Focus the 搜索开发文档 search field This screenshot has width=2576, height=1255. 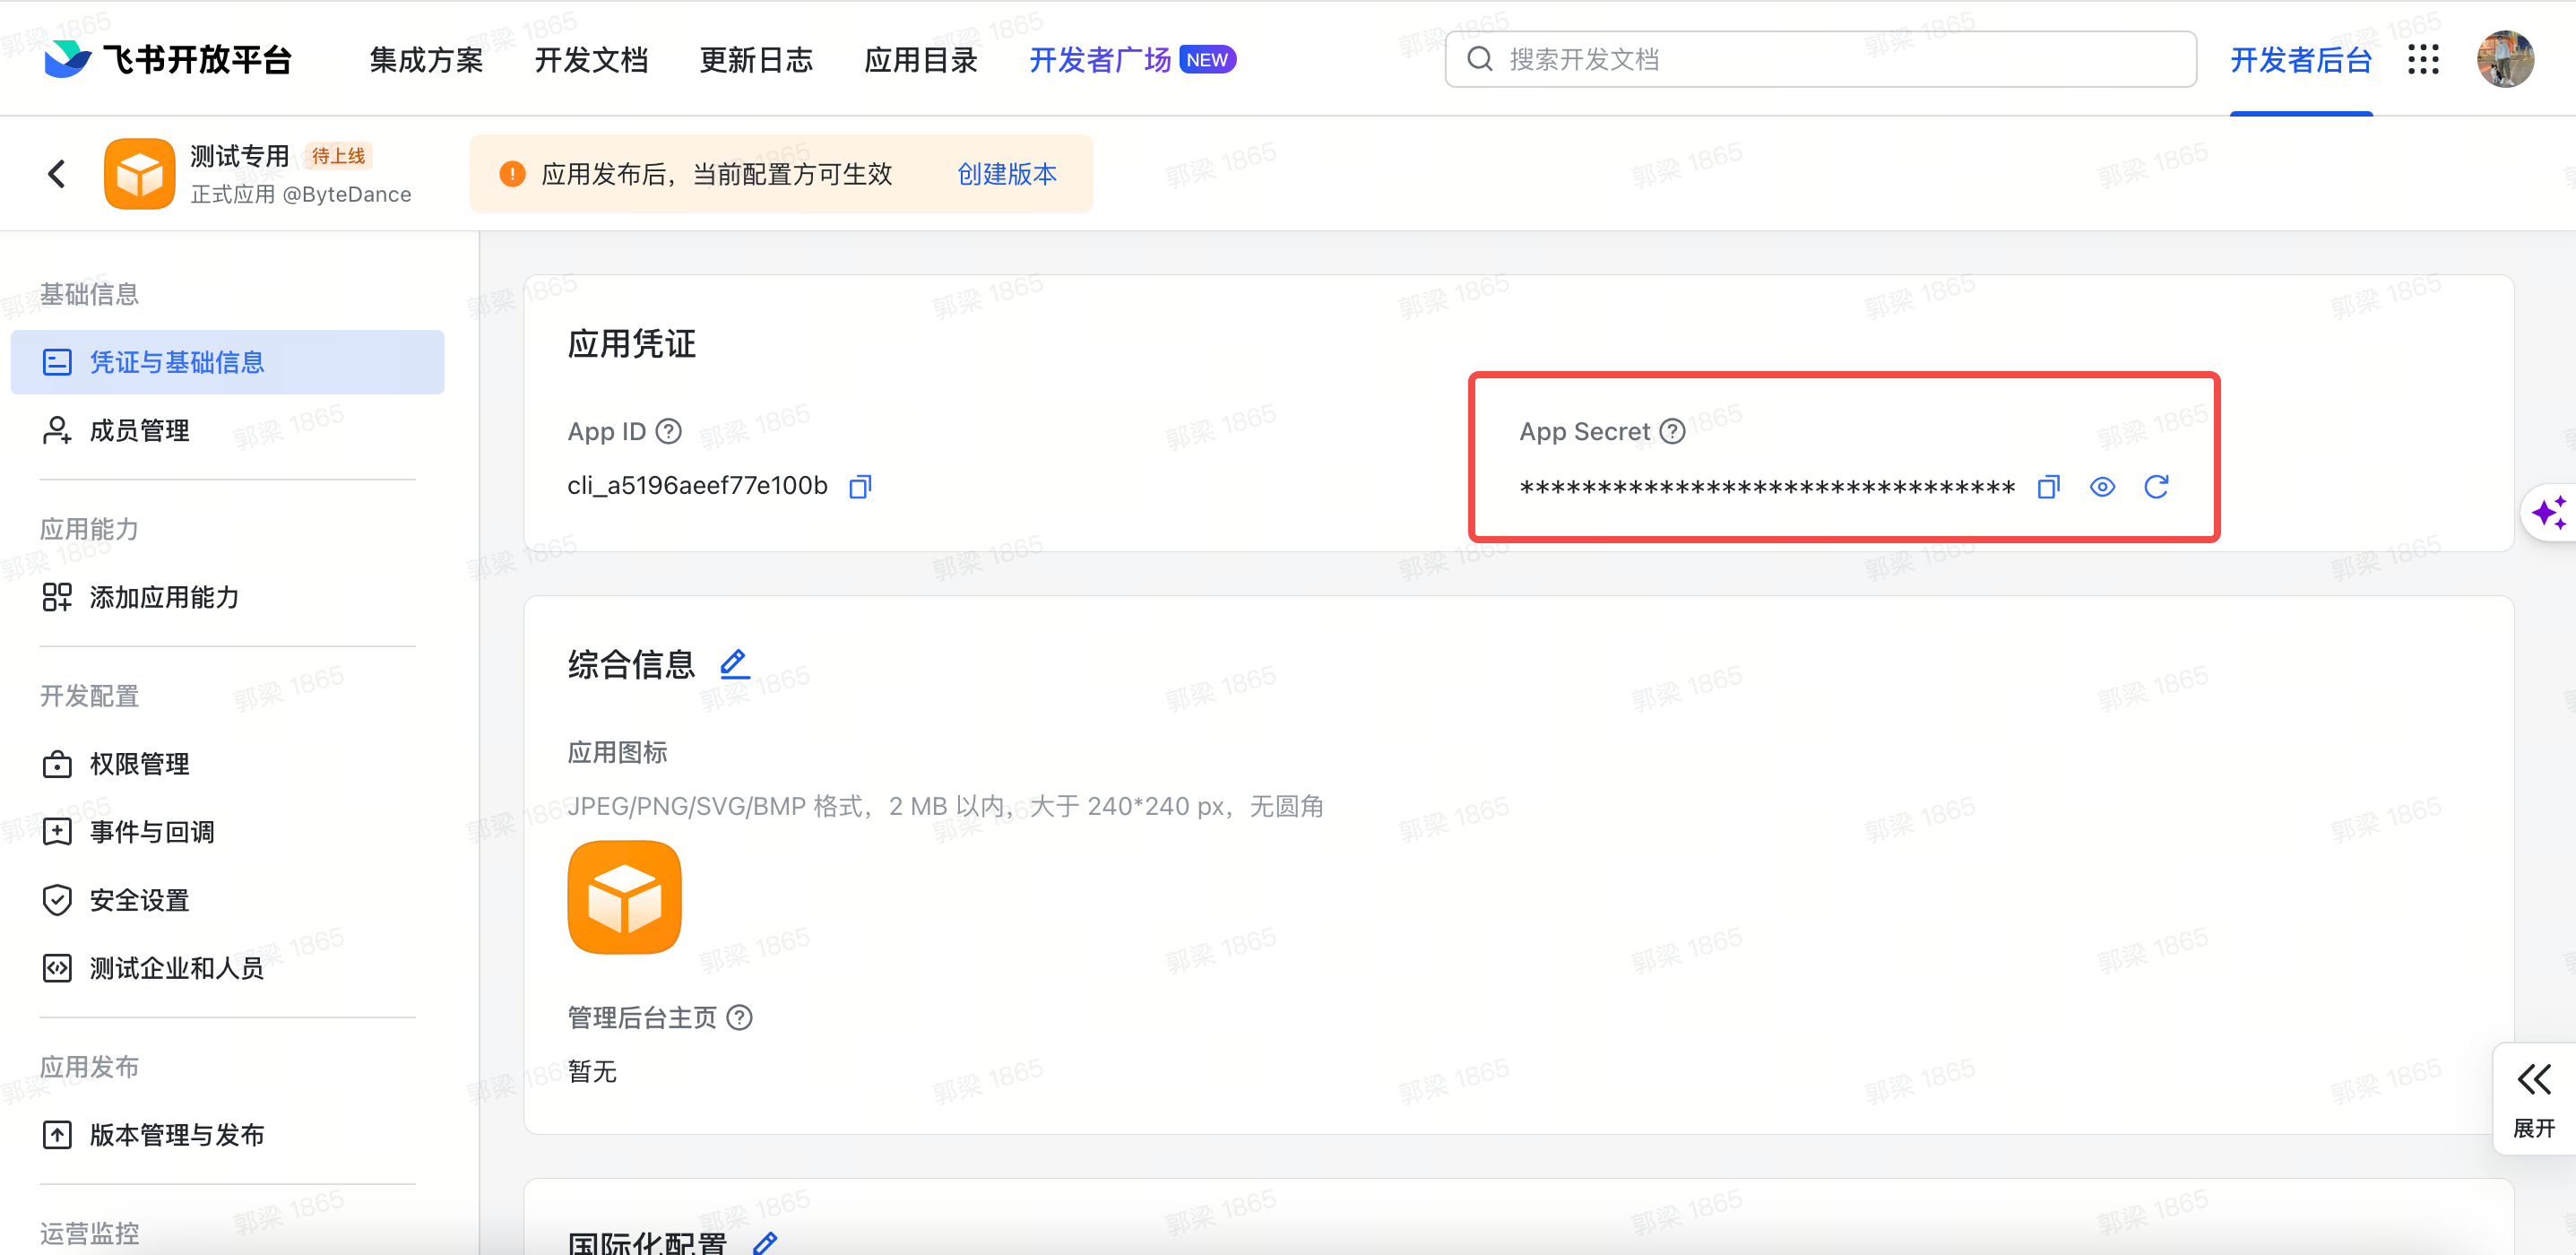coord(1820,59)
